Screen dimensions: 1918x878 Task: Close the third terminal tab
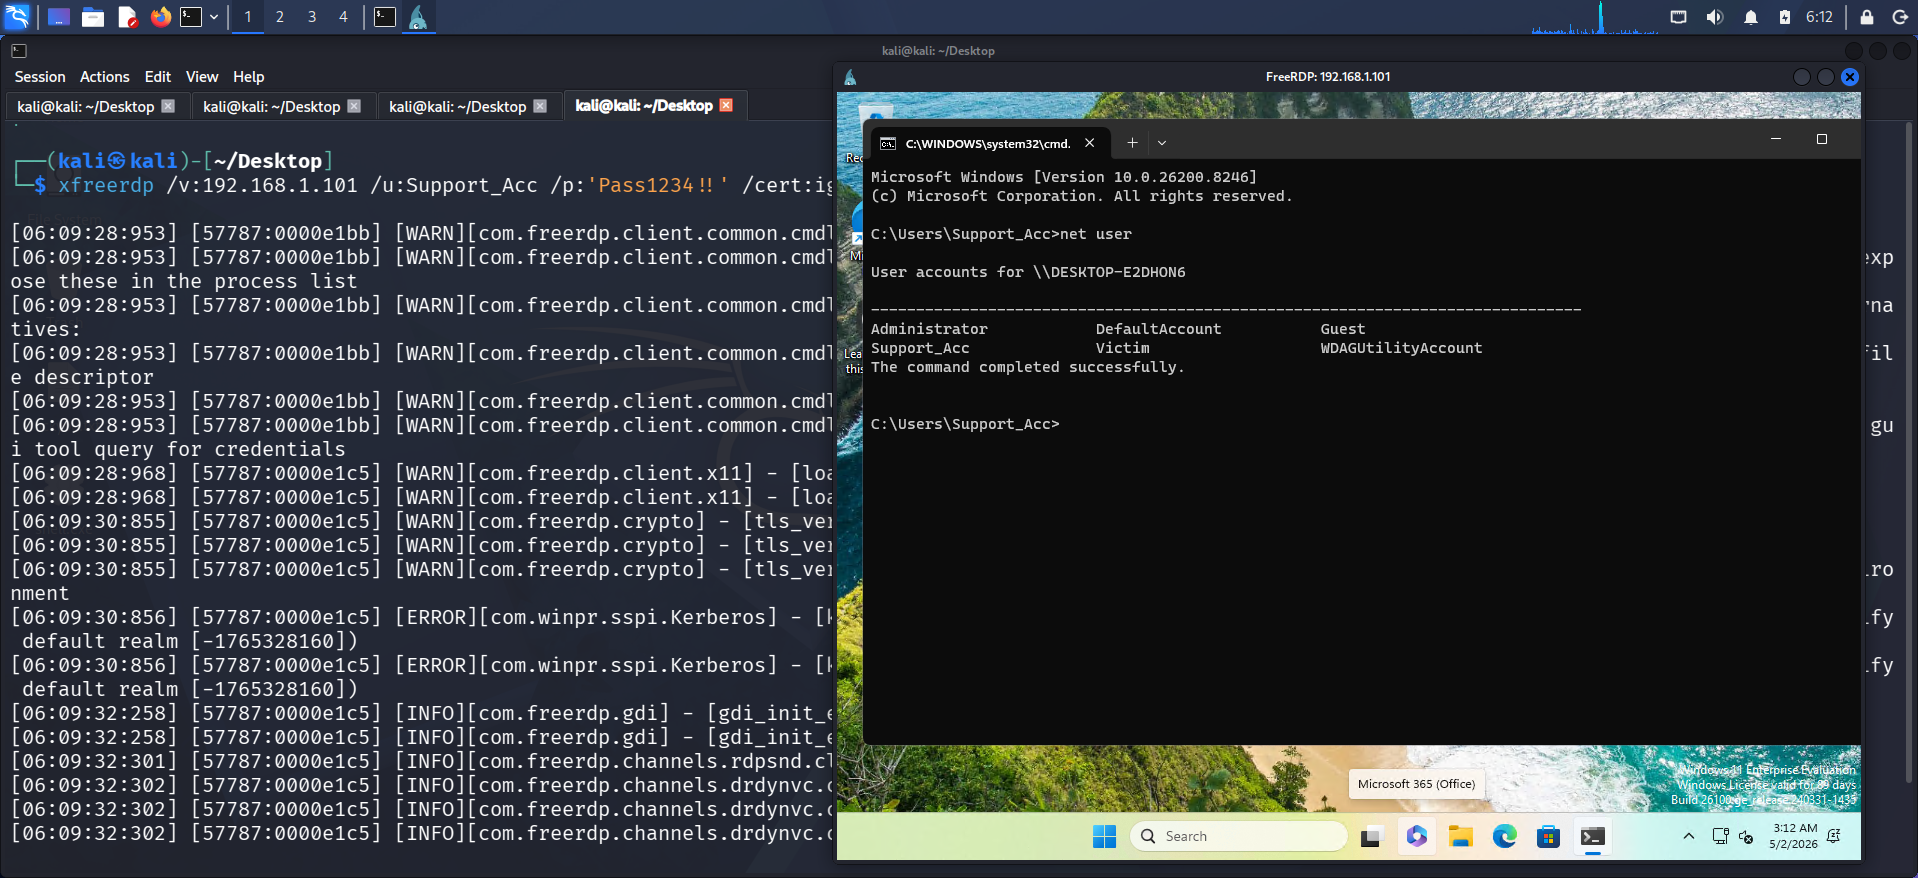[x=540, y=106]
